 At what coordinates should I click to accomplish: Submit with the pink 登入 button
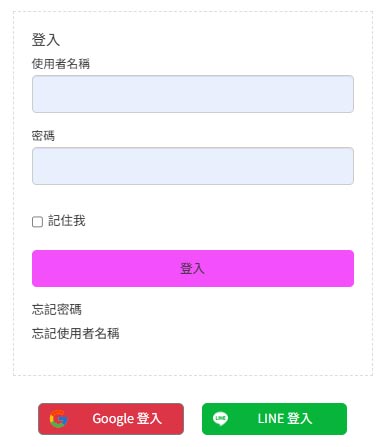pyautogui.click(x=193, y=268)
